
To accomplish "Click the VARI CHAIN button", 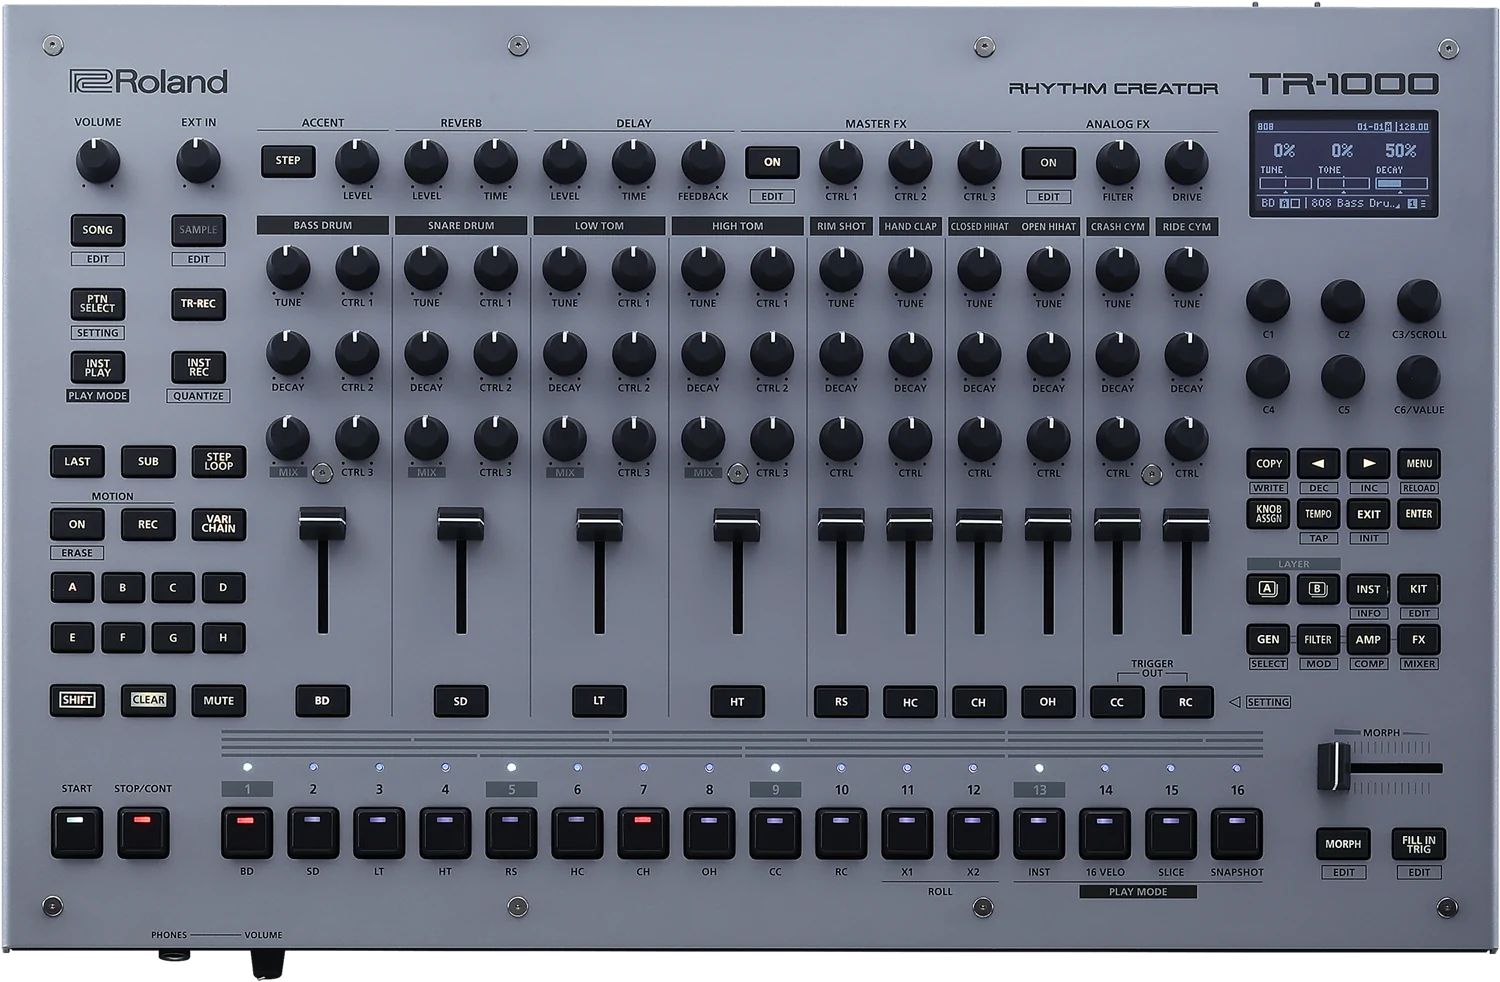I will 218,524.
